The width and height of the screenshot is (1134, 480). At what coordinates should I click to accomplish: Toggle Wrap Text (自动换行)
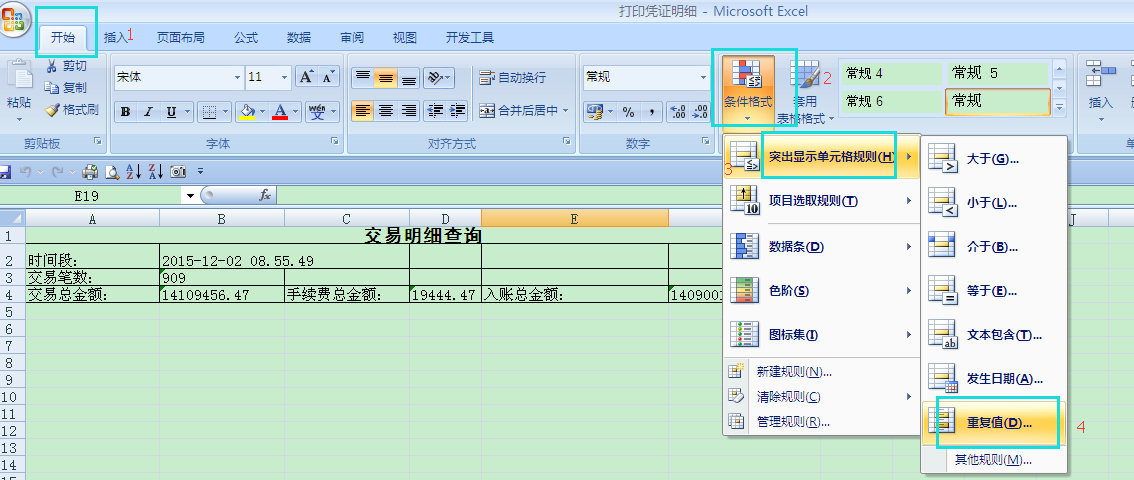click(x=512, y=77)
